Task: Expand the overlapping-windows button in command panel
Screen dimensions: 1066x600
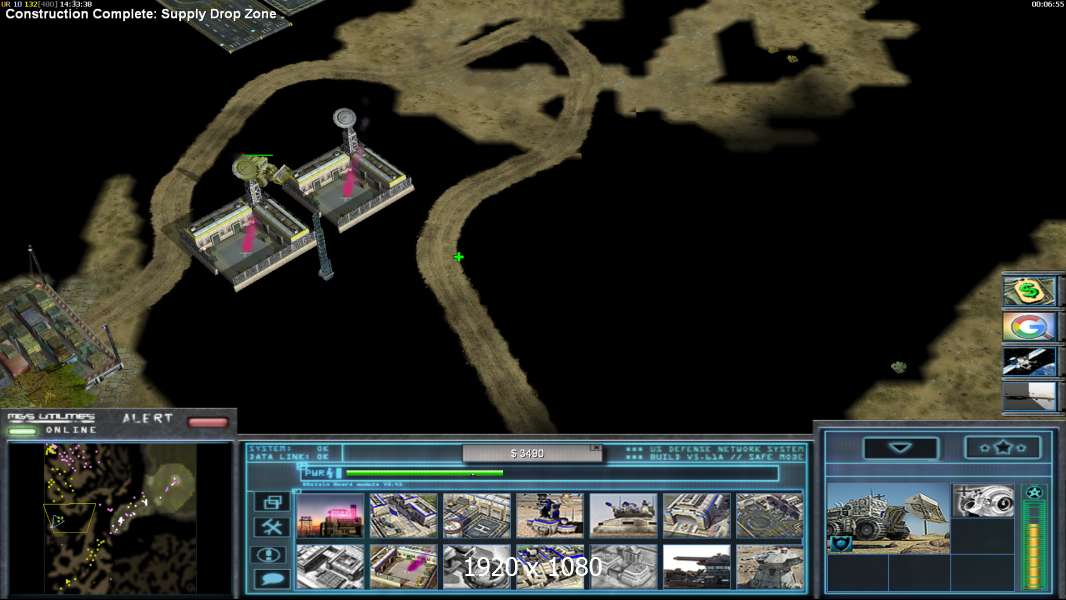Action: click(x=271, y=502)
